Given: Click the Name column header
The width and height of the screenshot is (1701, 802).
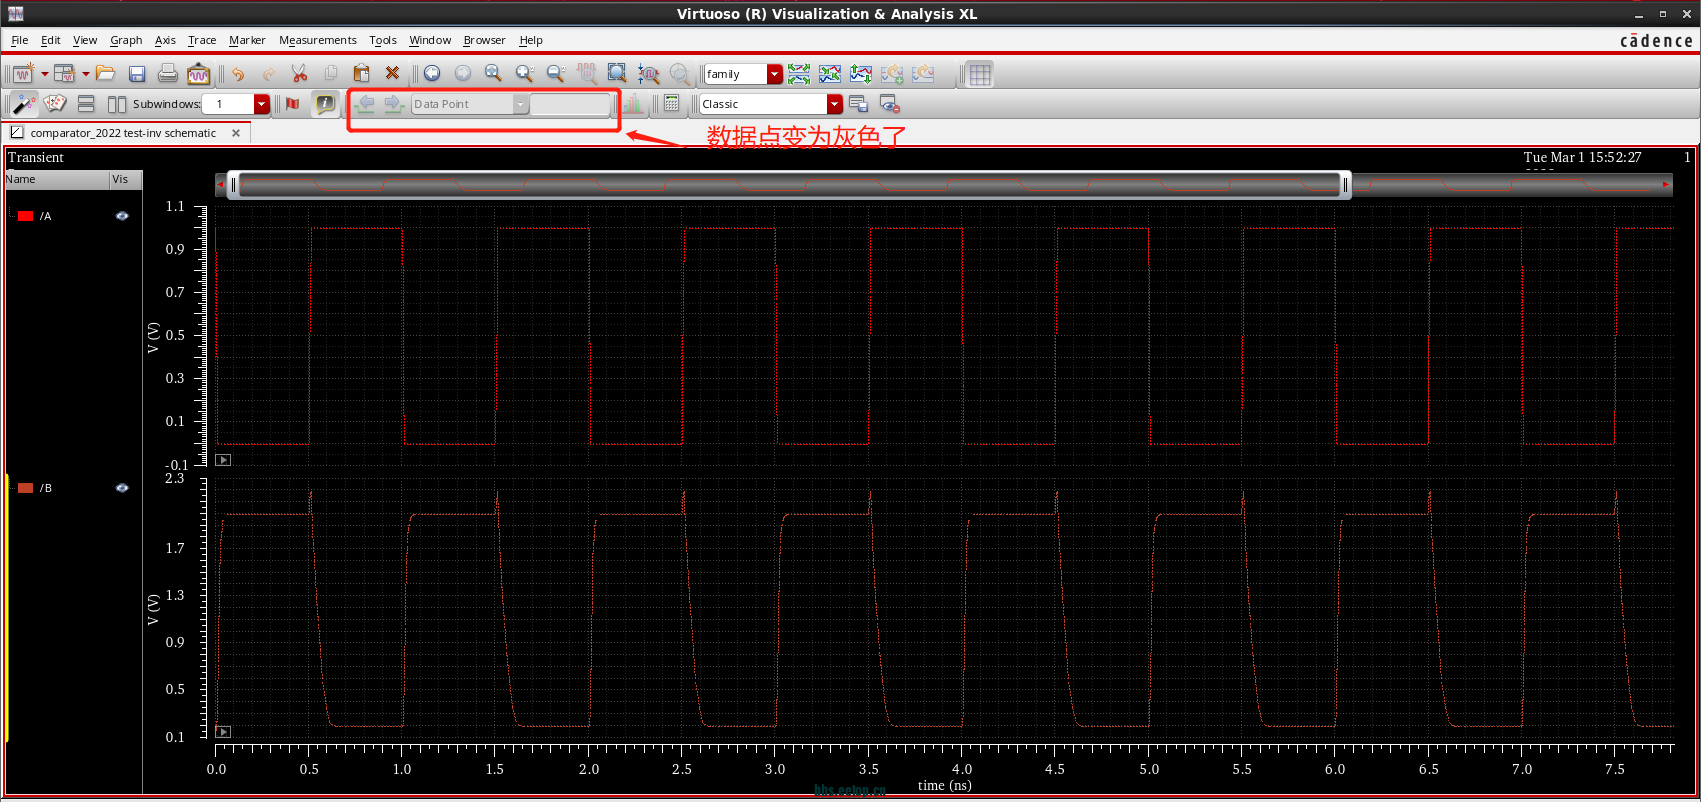Looking at the screenshot, I should tap(57, 180).
